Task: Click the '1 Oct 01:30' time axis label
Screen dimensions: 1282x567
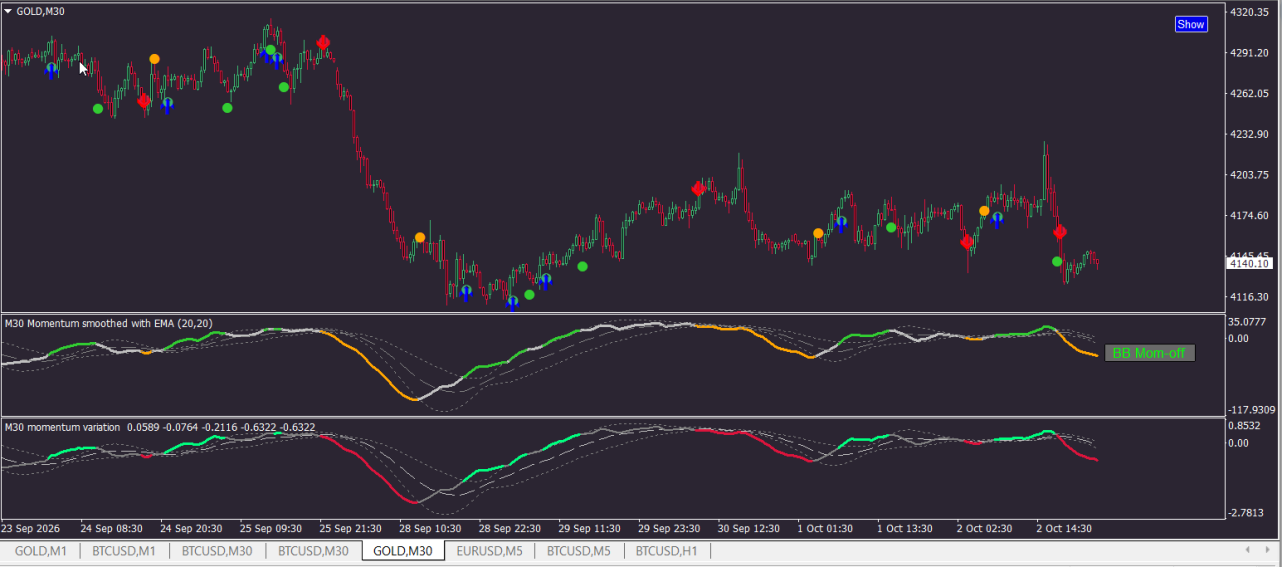Action: point(827,529)
